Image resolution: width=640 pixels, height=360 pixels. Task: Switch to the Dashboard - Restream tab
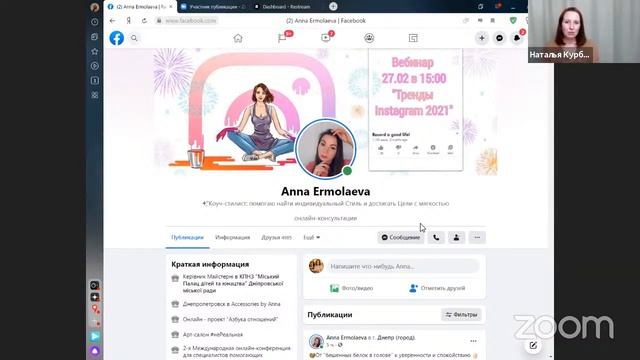click(x=286, y=7)
